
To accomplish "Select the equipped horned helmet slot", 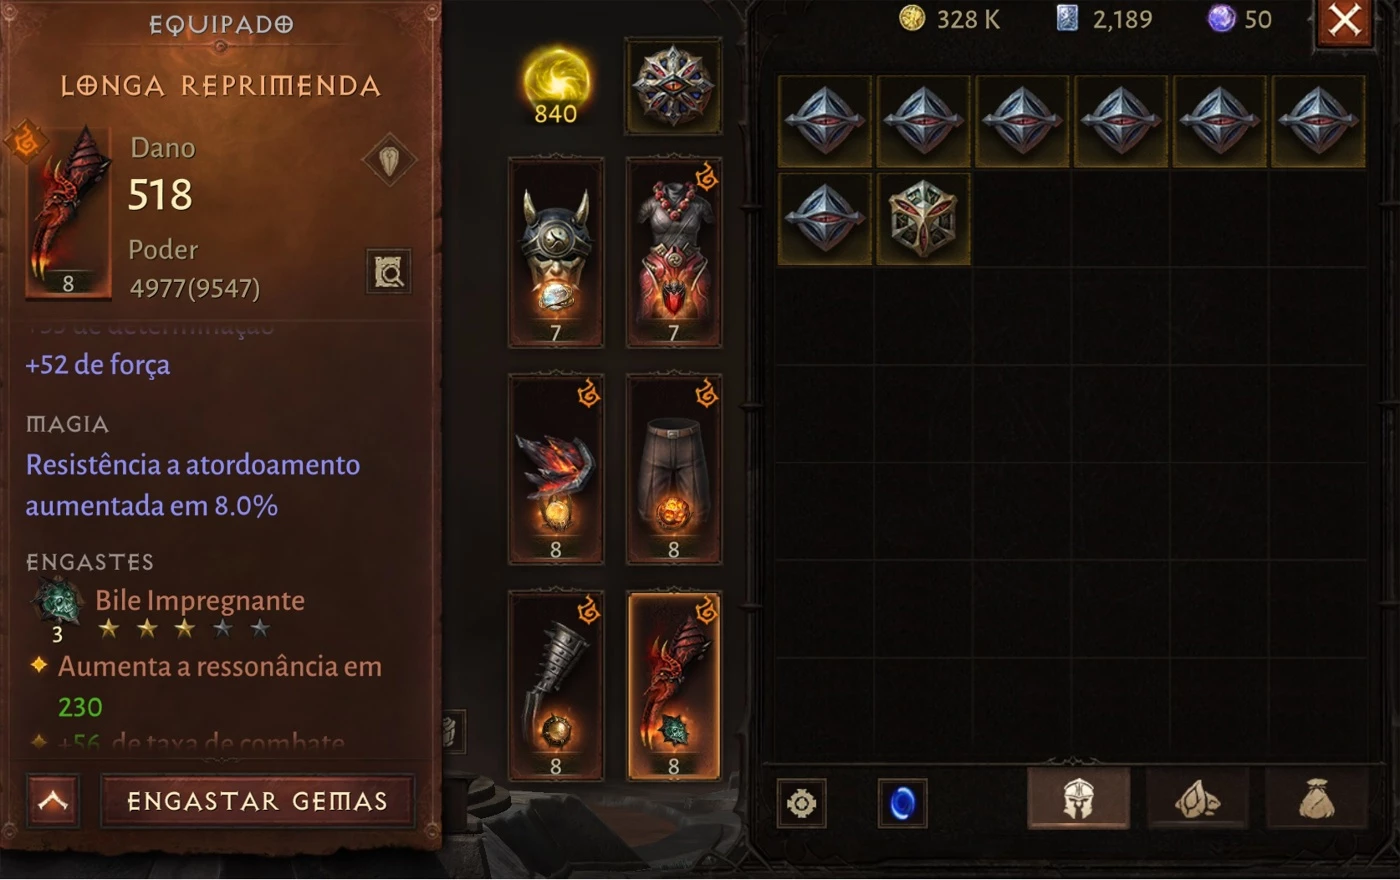I will tap(556, 252).
